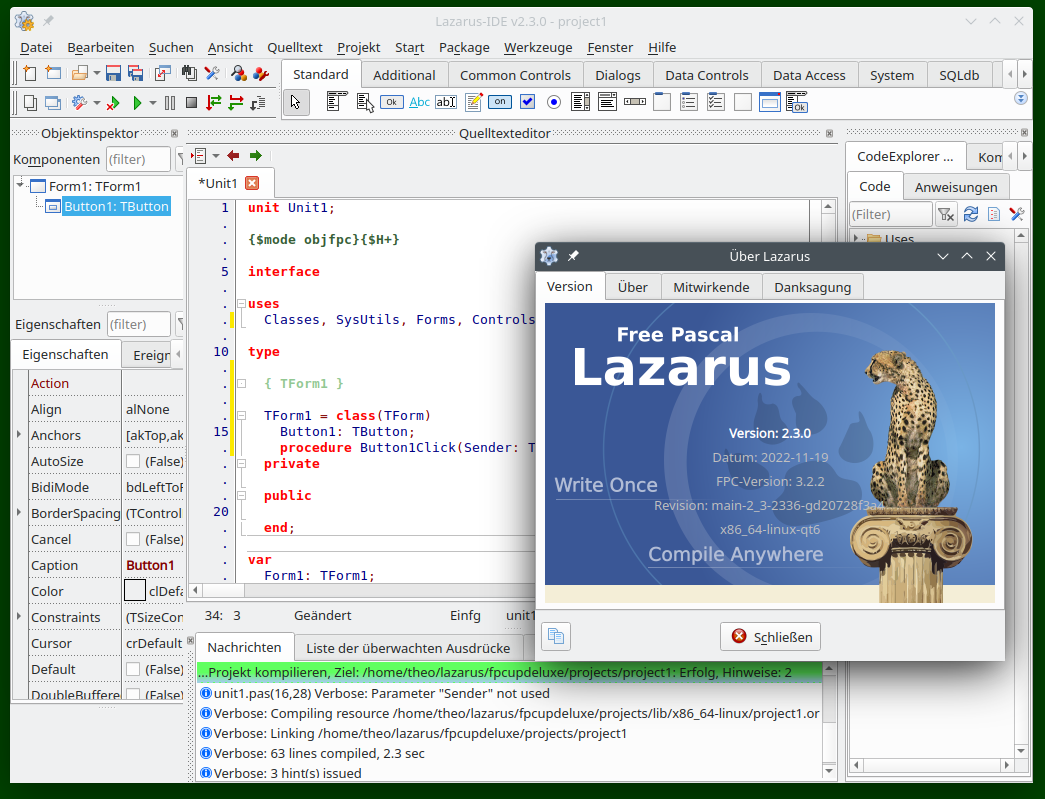
Task: Open the component palette dropdown button
Action: [x=1020, y=99]
